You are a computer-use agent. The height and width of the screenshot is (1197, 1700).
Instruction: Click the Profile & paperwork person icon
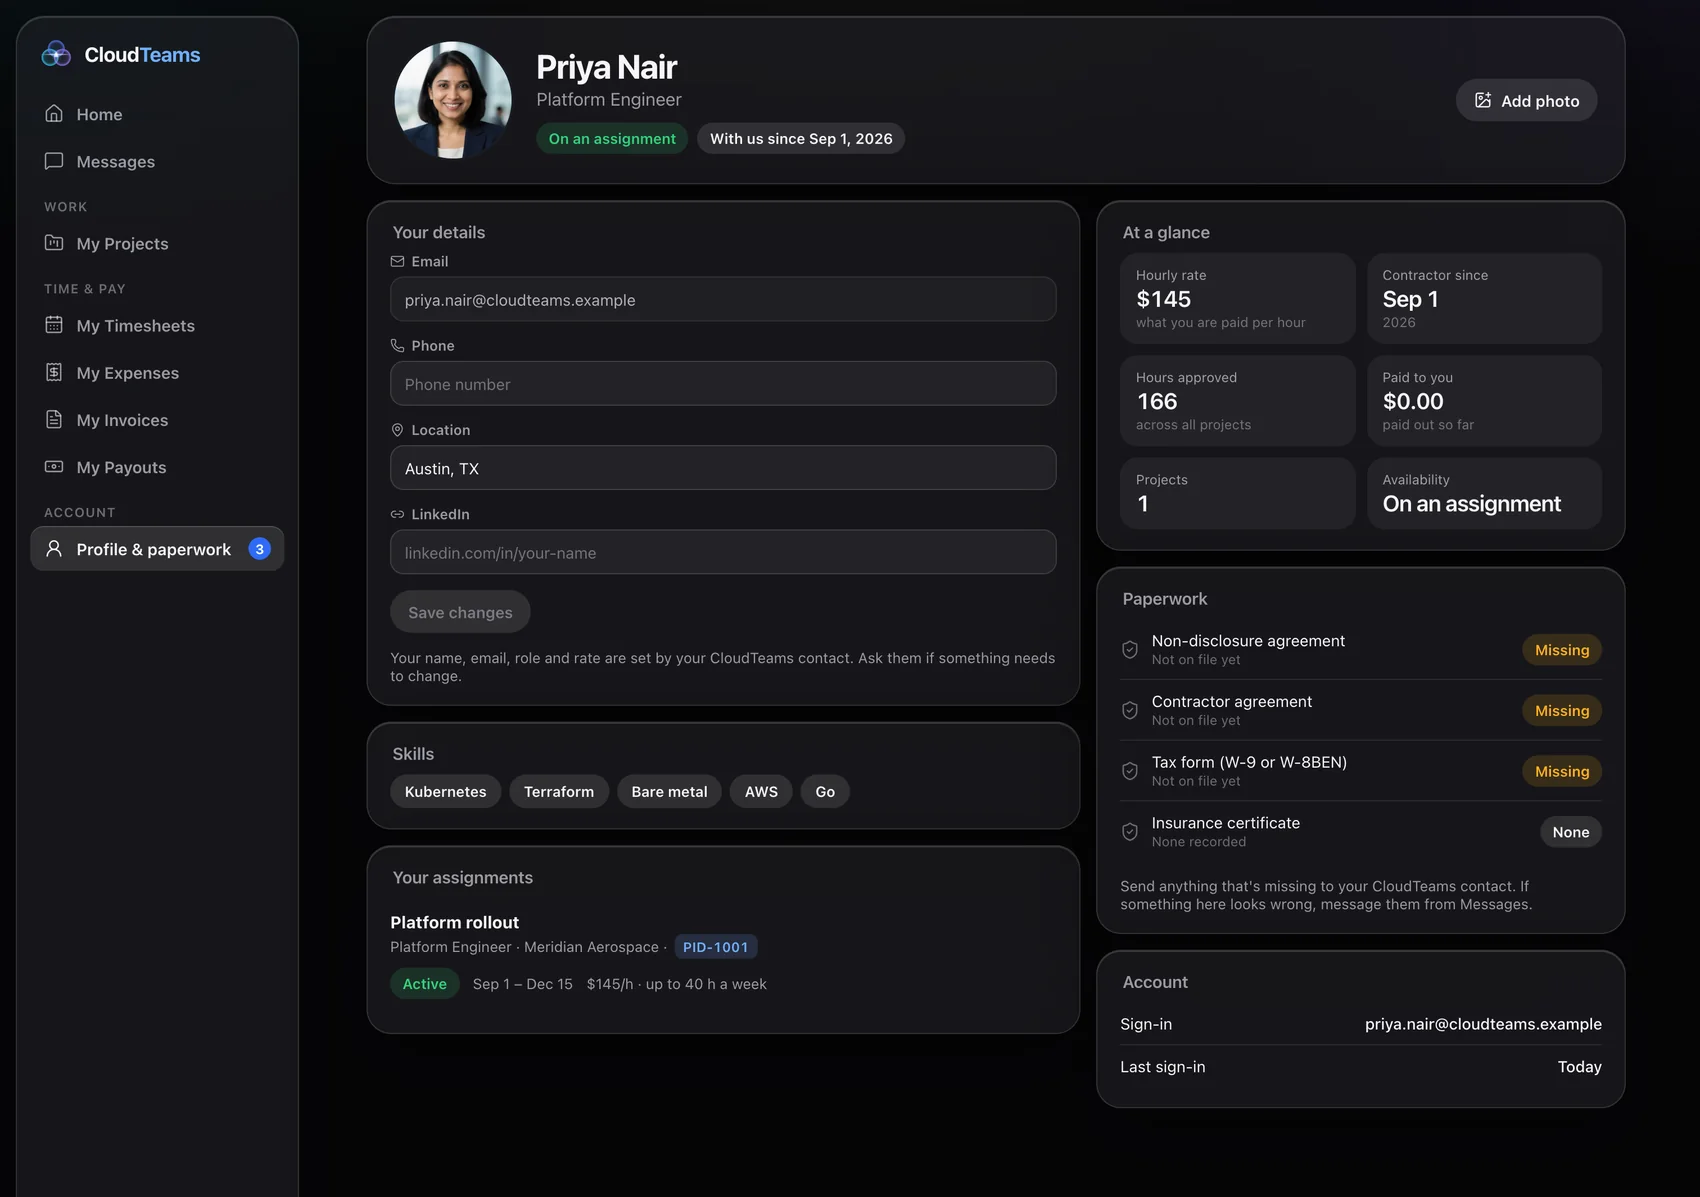[54, 549]
